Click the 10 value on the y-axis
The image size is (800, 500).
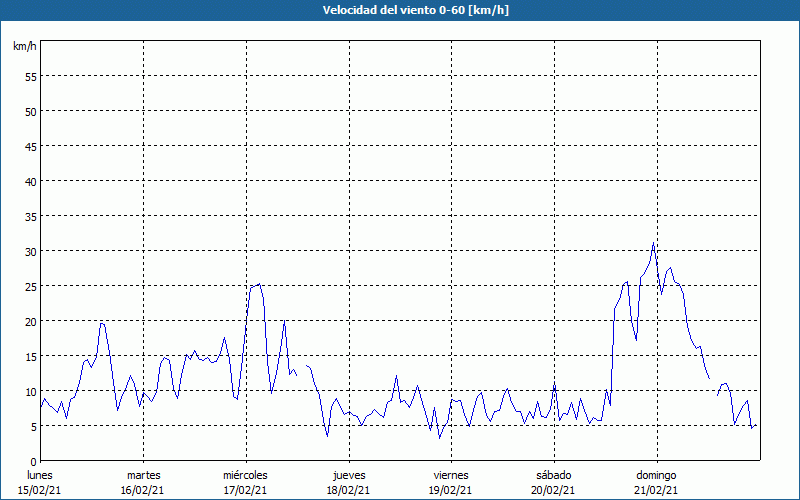[31, 391]
